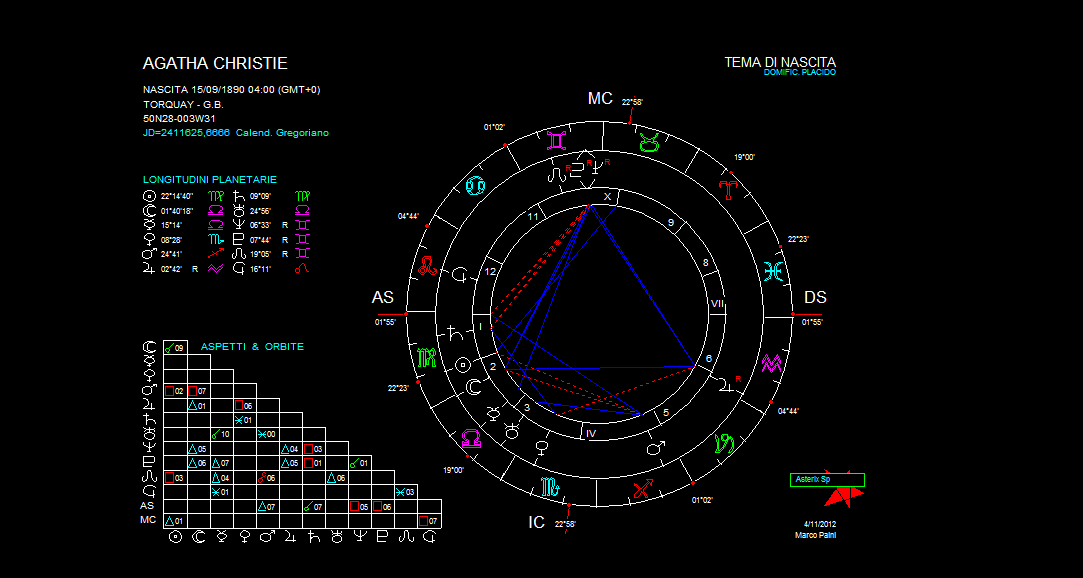Click the 01°55' degree label under DS
This screenshot has height=578, width=1083.
click(812, 322)
